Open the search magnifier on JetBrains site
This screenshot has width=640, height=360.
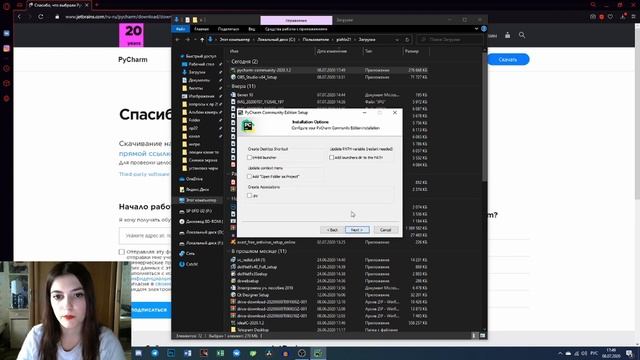coord(522,36)
